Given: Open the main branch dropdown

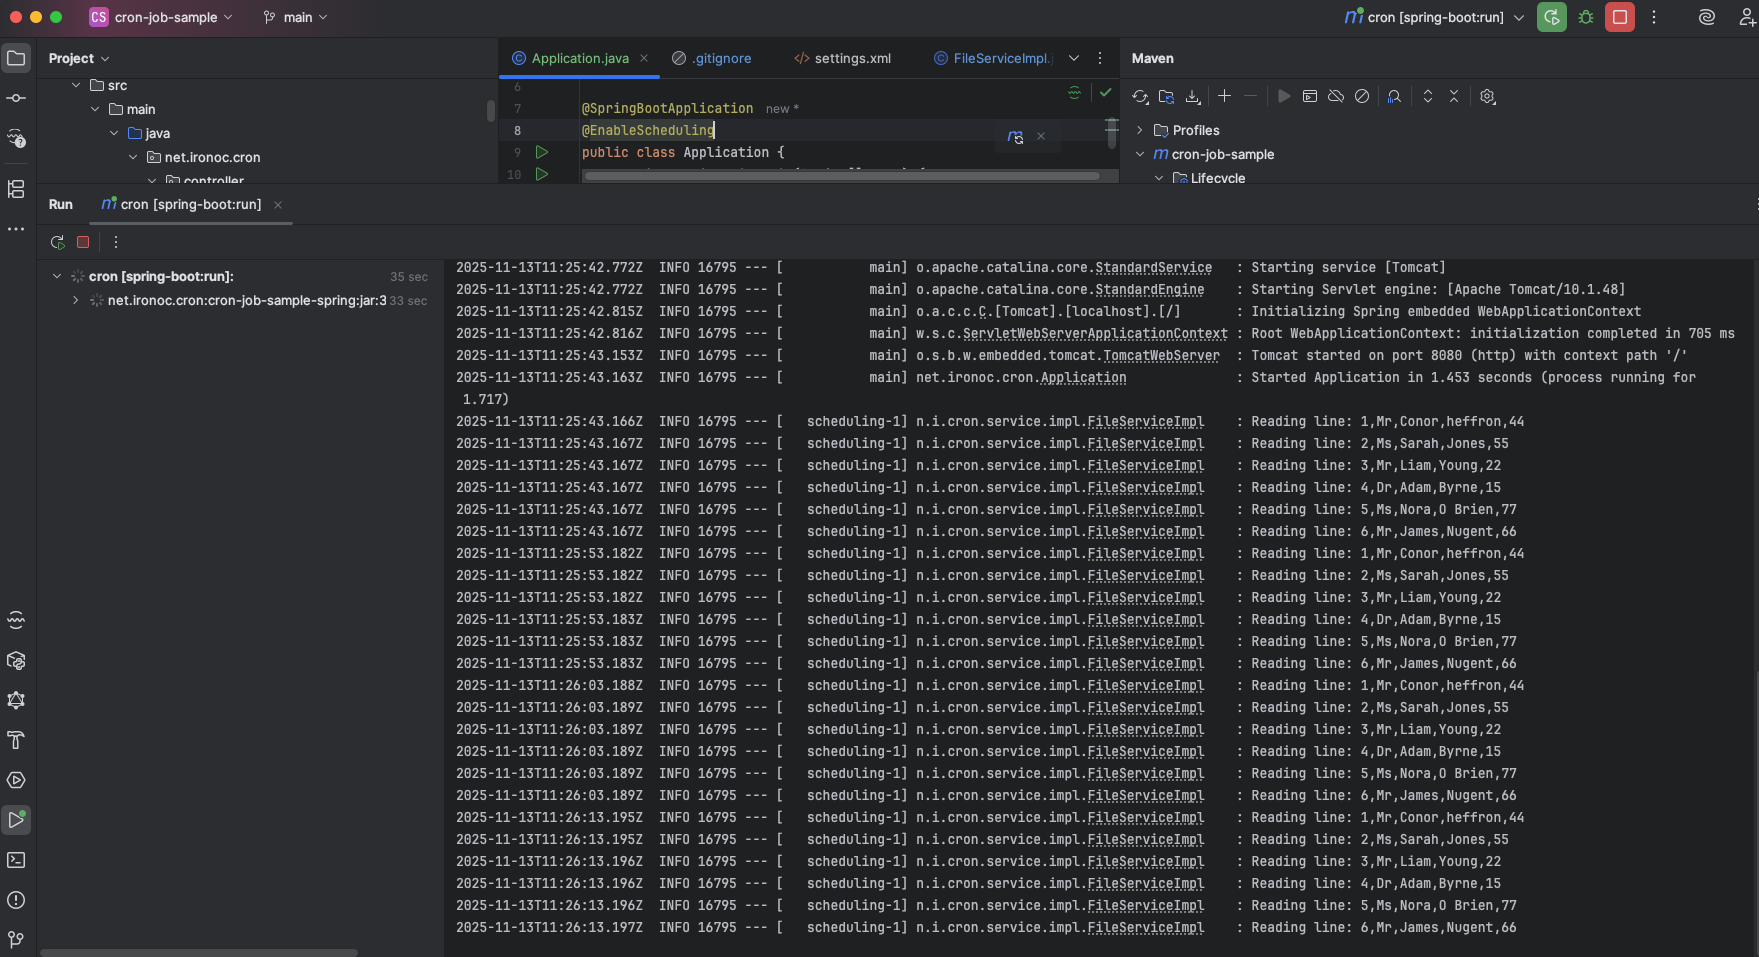Looking at the screenshot, I should 295,17.
